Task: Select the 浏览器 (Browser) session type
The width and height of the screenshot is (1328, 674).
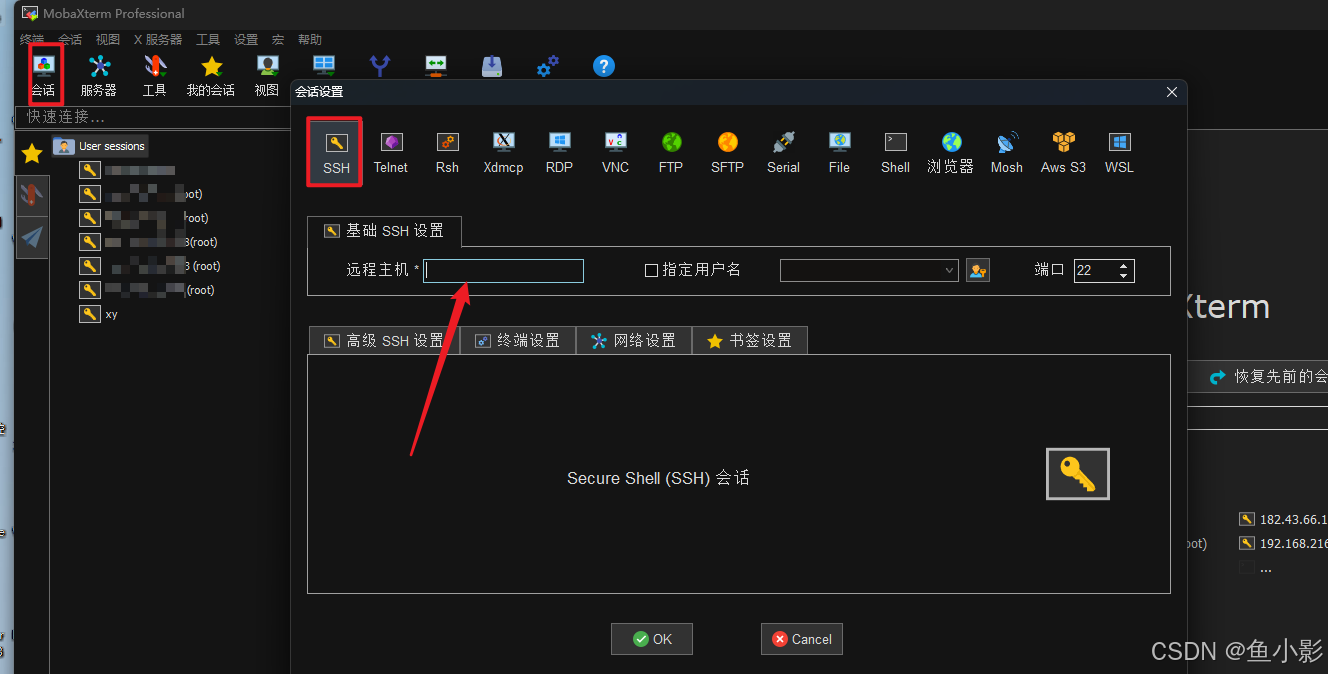Action: 950,152
